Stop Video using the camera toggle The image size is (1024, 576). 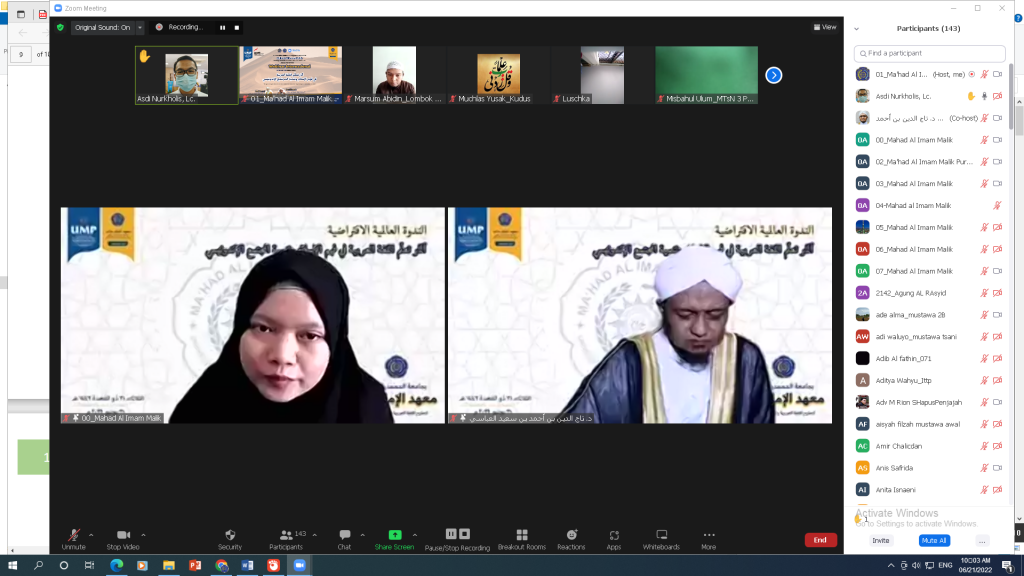coord(123,535)
